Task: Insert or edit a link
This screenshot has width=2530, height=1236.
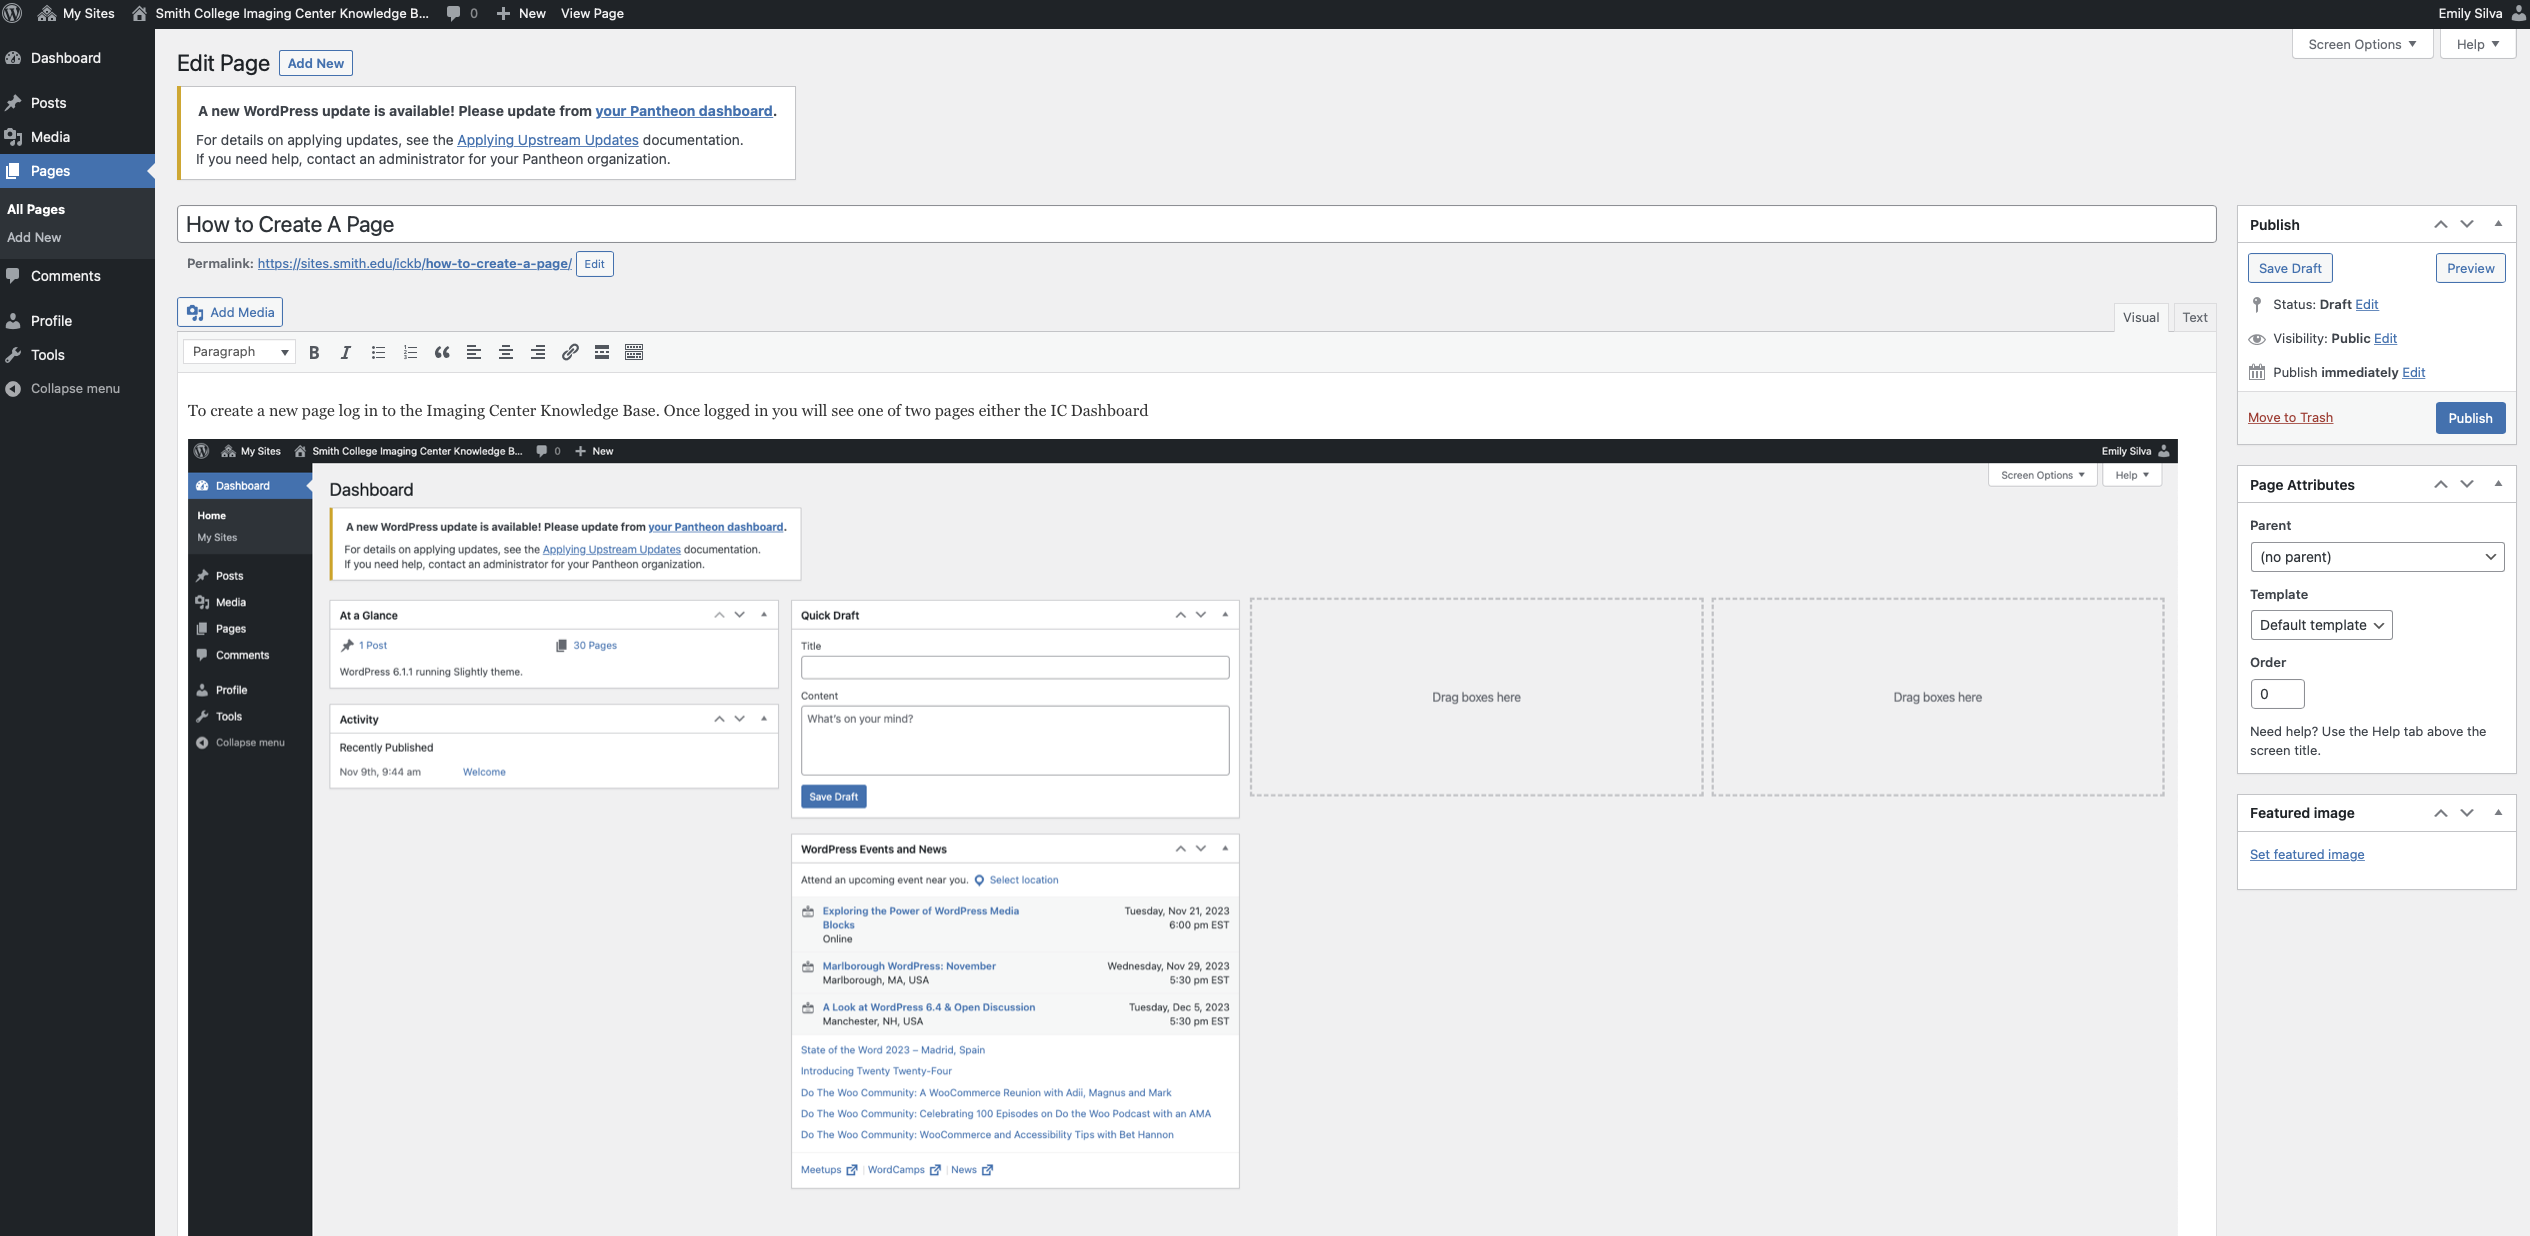Action: click(x=570, y=352)
